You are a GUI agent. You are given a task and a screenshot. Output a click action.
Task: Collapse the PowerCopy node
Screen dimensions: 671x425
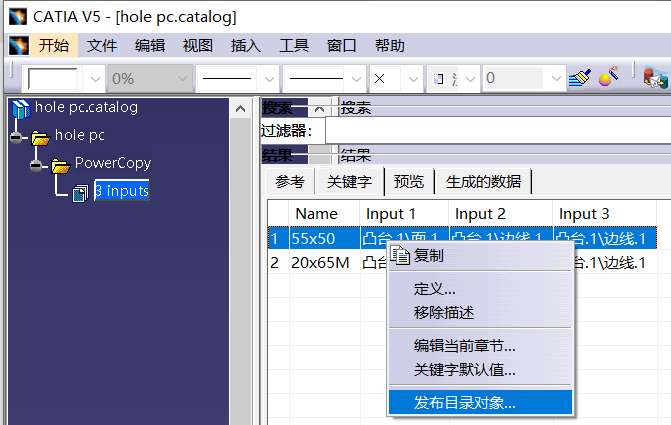point(36,166)
